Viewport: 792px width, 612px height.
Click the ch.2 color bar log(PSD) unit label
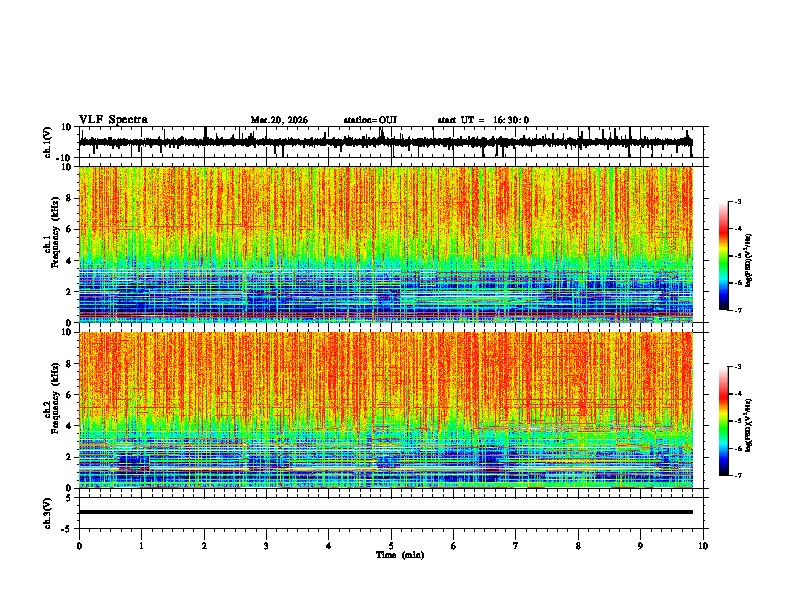click(749, 425)
